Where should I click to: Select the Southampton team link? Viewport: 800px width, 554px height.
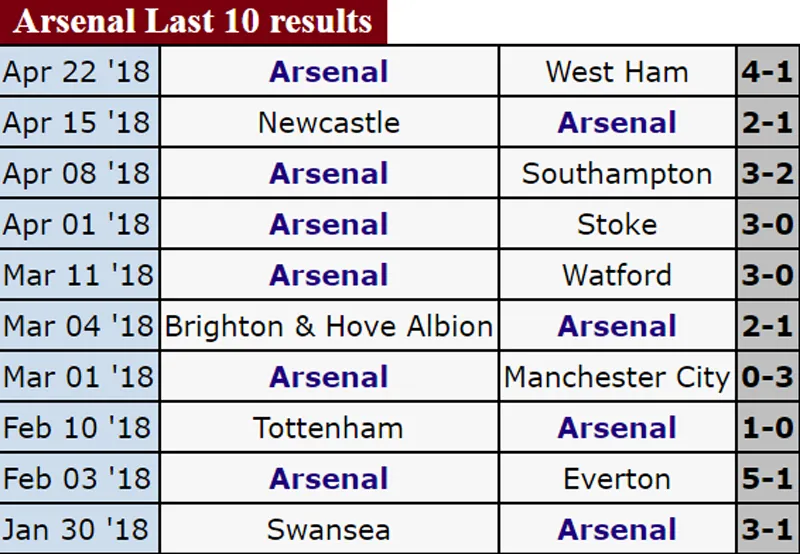click(617, 174)
